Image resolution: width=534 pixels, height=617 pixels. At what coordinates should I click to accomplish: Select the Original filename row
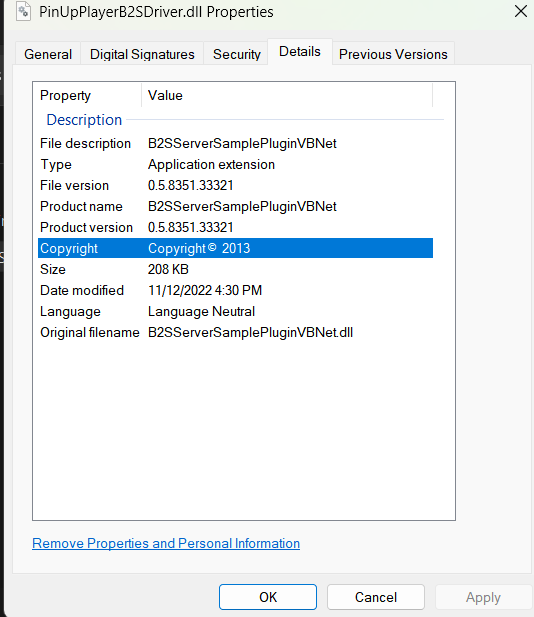(x=235, y=333)
